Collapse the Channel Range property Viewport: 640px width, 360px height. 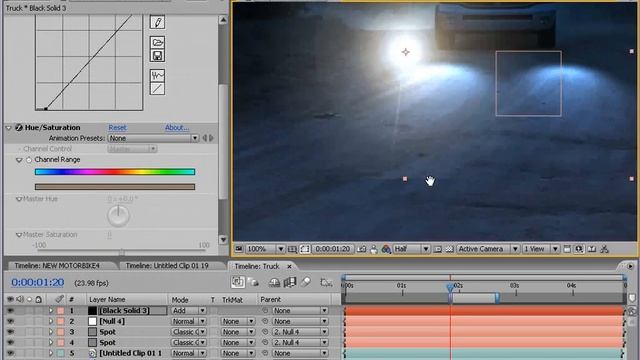pyautogui.click(x=19, y=160)
